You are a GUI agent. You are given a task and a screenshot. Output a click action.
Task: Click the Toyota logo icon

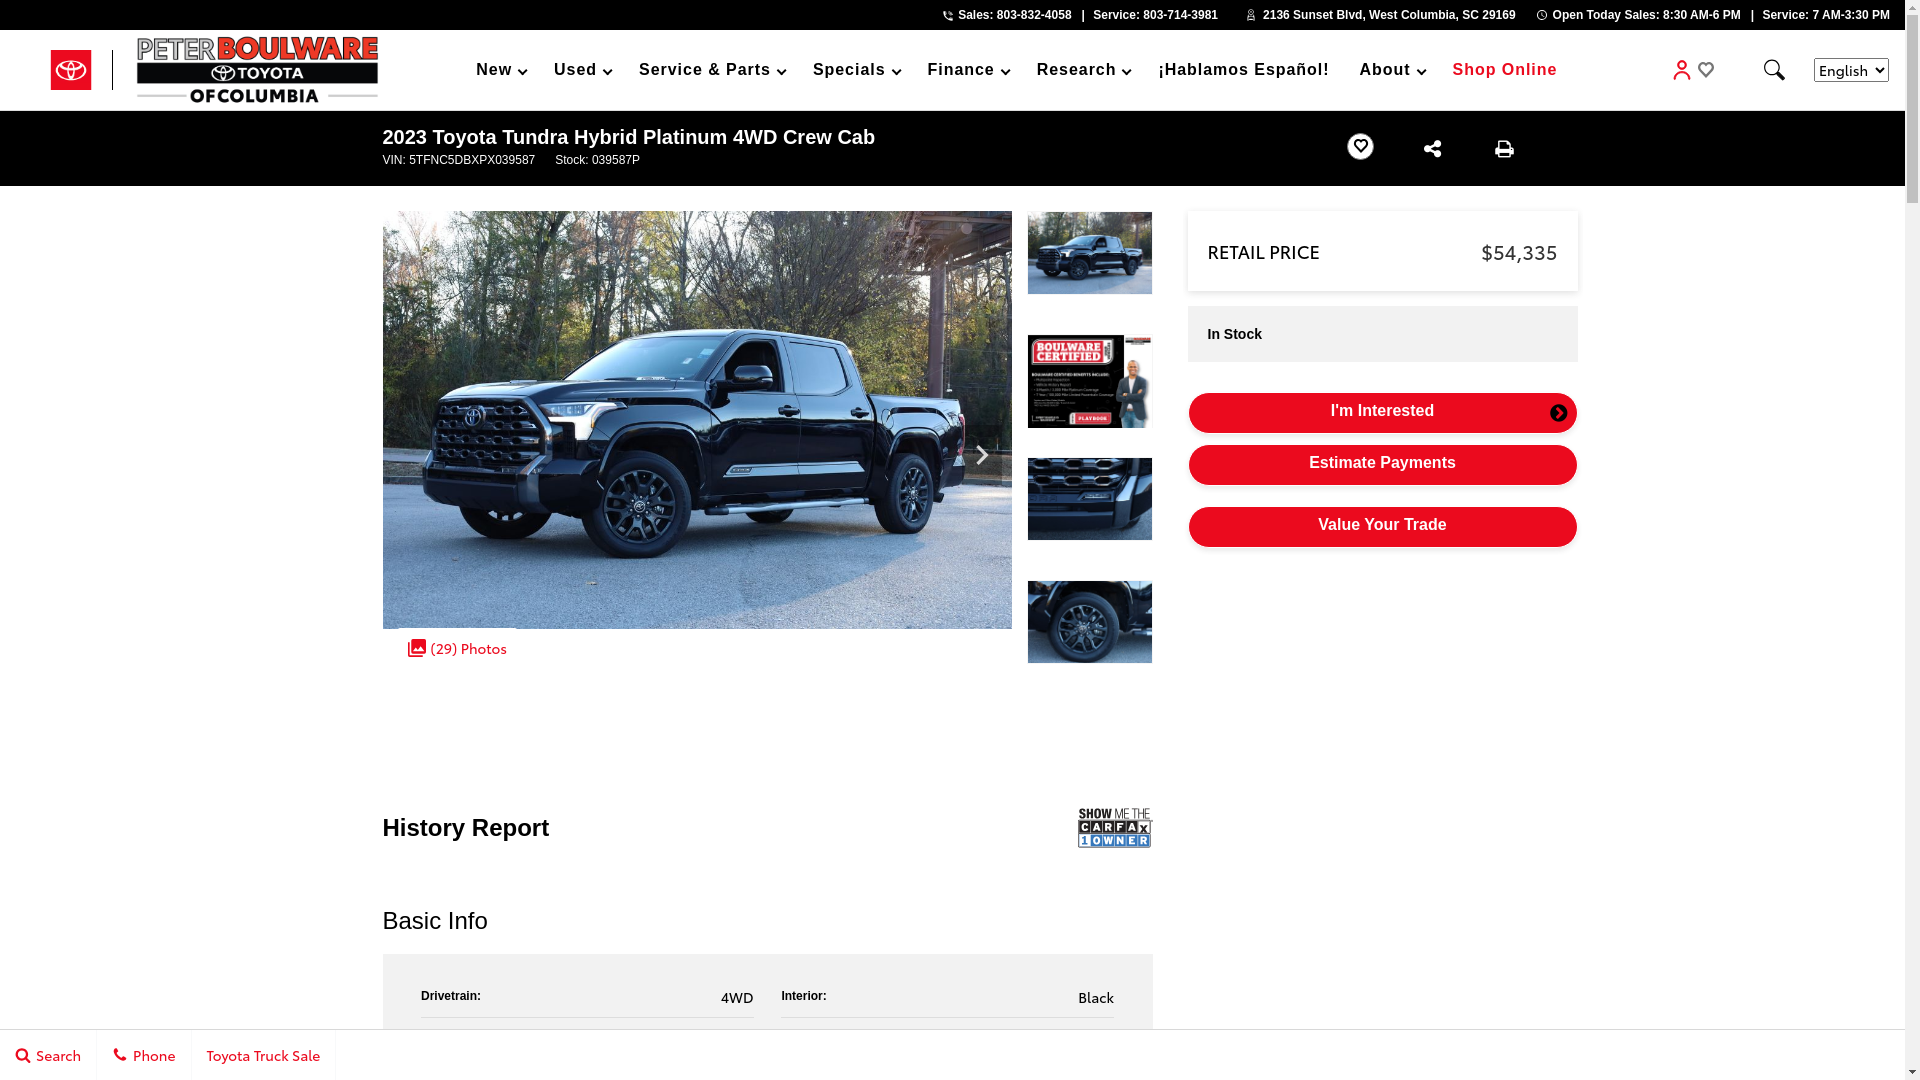[71, 70]
